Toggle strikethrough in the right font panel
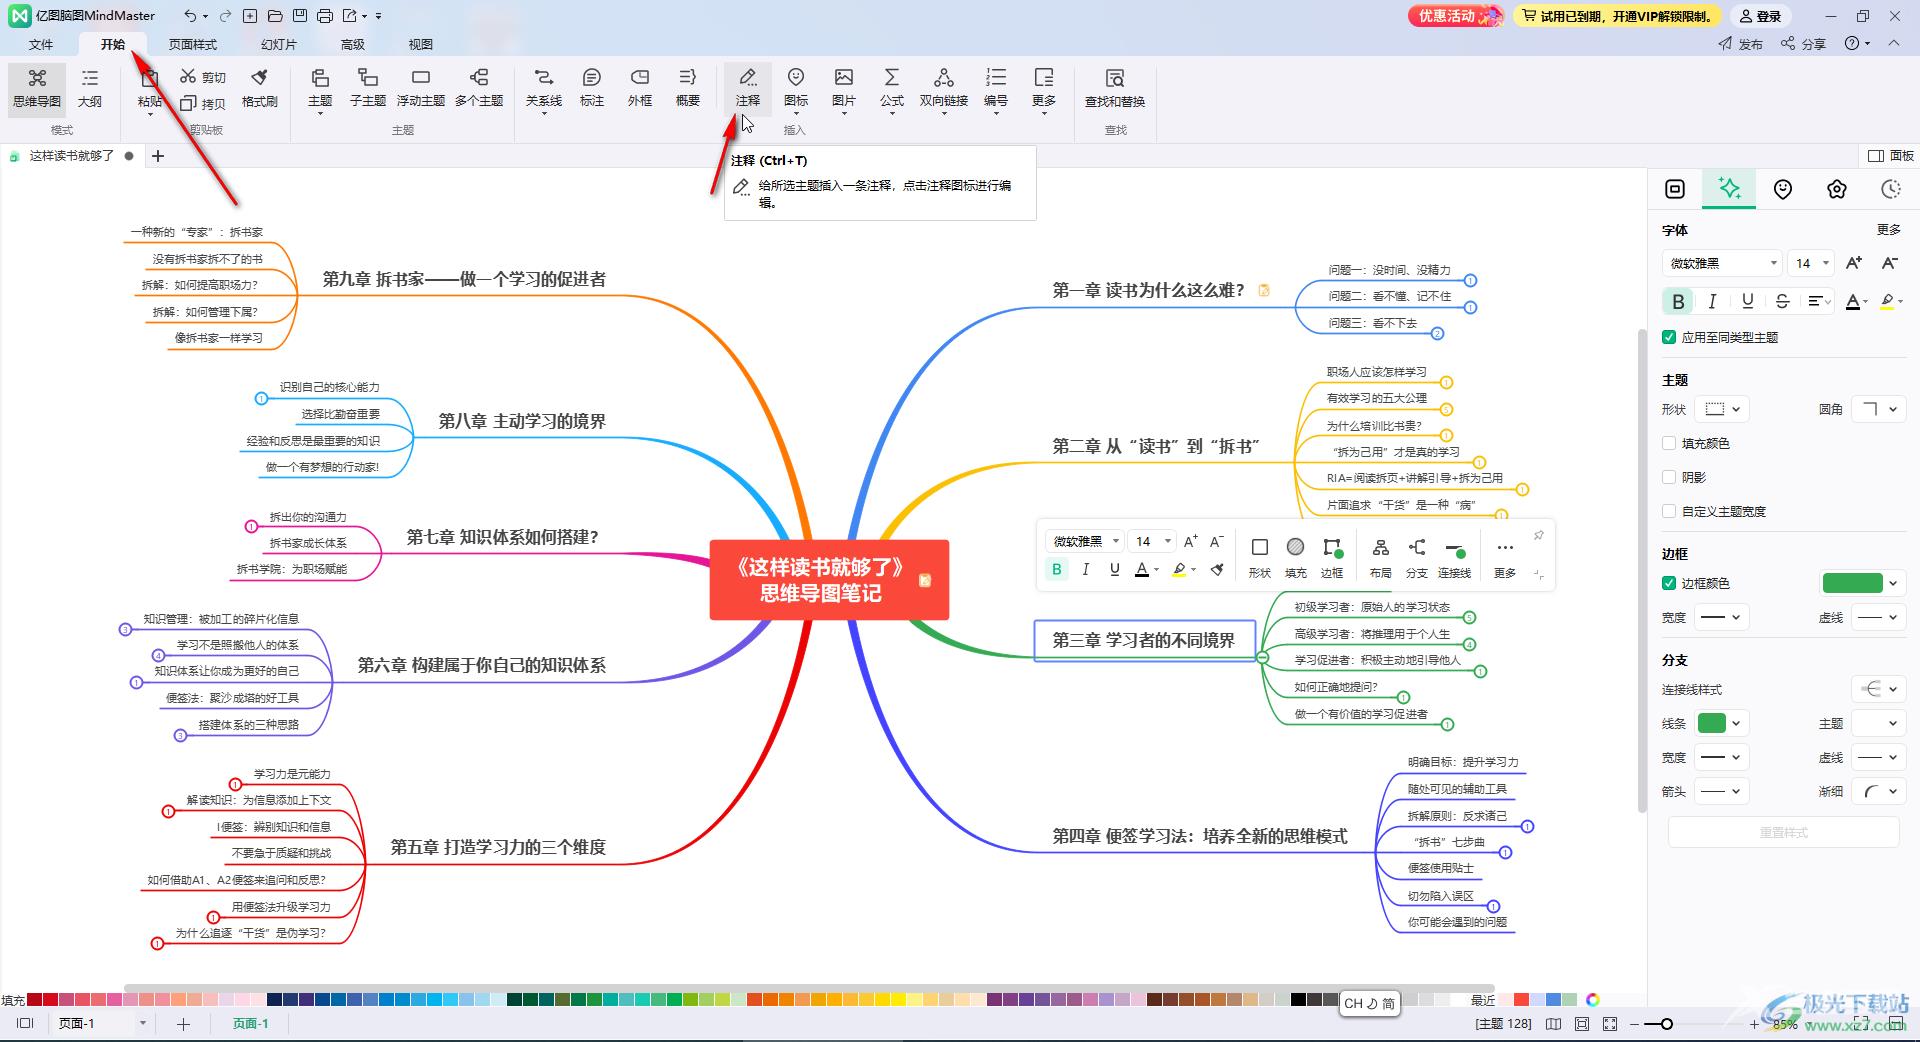The height and width of the screenshot is (1042, 1920). (1782, 301)
